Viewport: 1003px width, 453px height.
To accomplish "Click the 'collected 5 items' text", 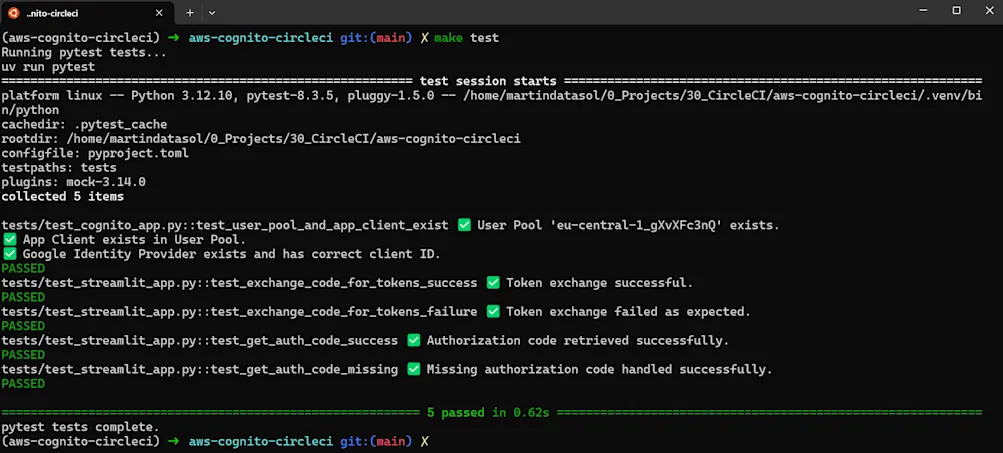I will [x=63, y=196].
